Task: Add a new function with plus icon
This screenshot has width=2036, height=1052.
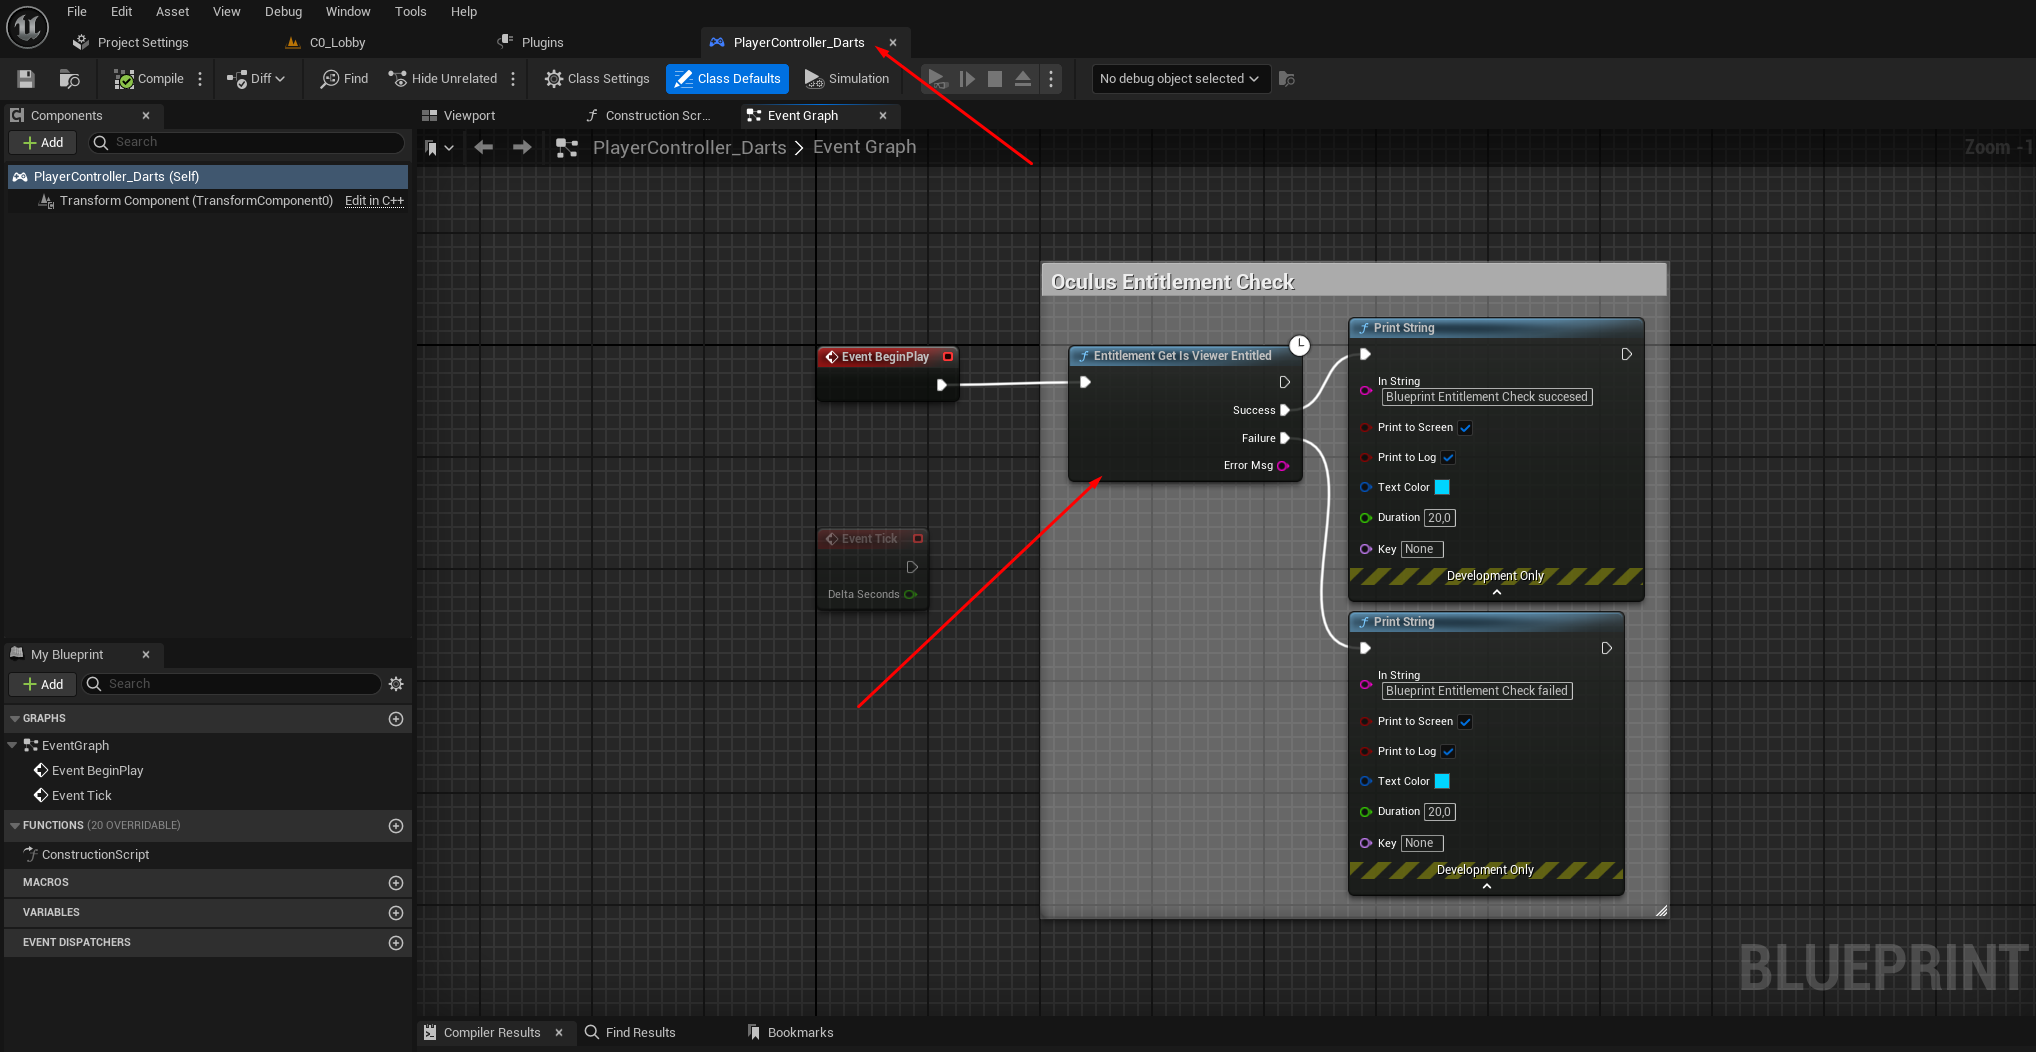Action: click(396, 825)
